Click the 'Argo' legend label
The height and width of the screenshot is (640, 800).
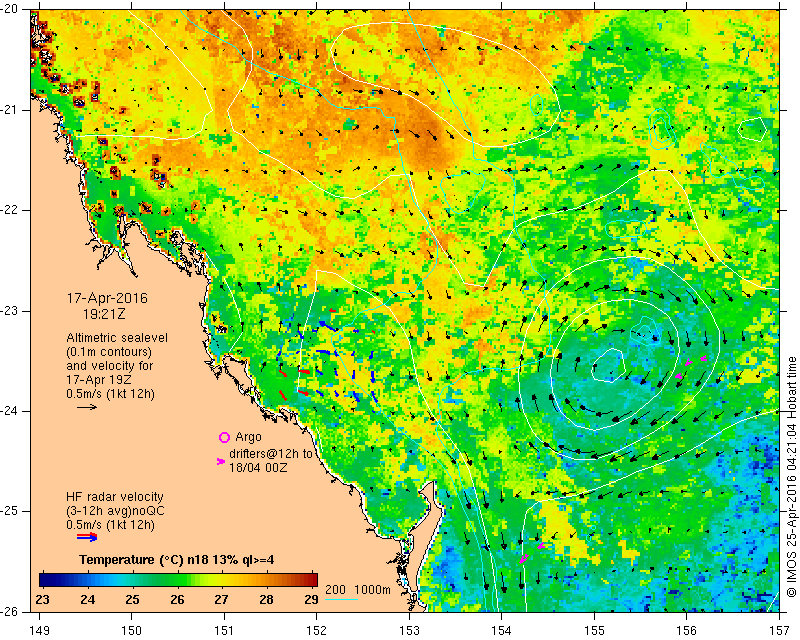pos(248,437)
